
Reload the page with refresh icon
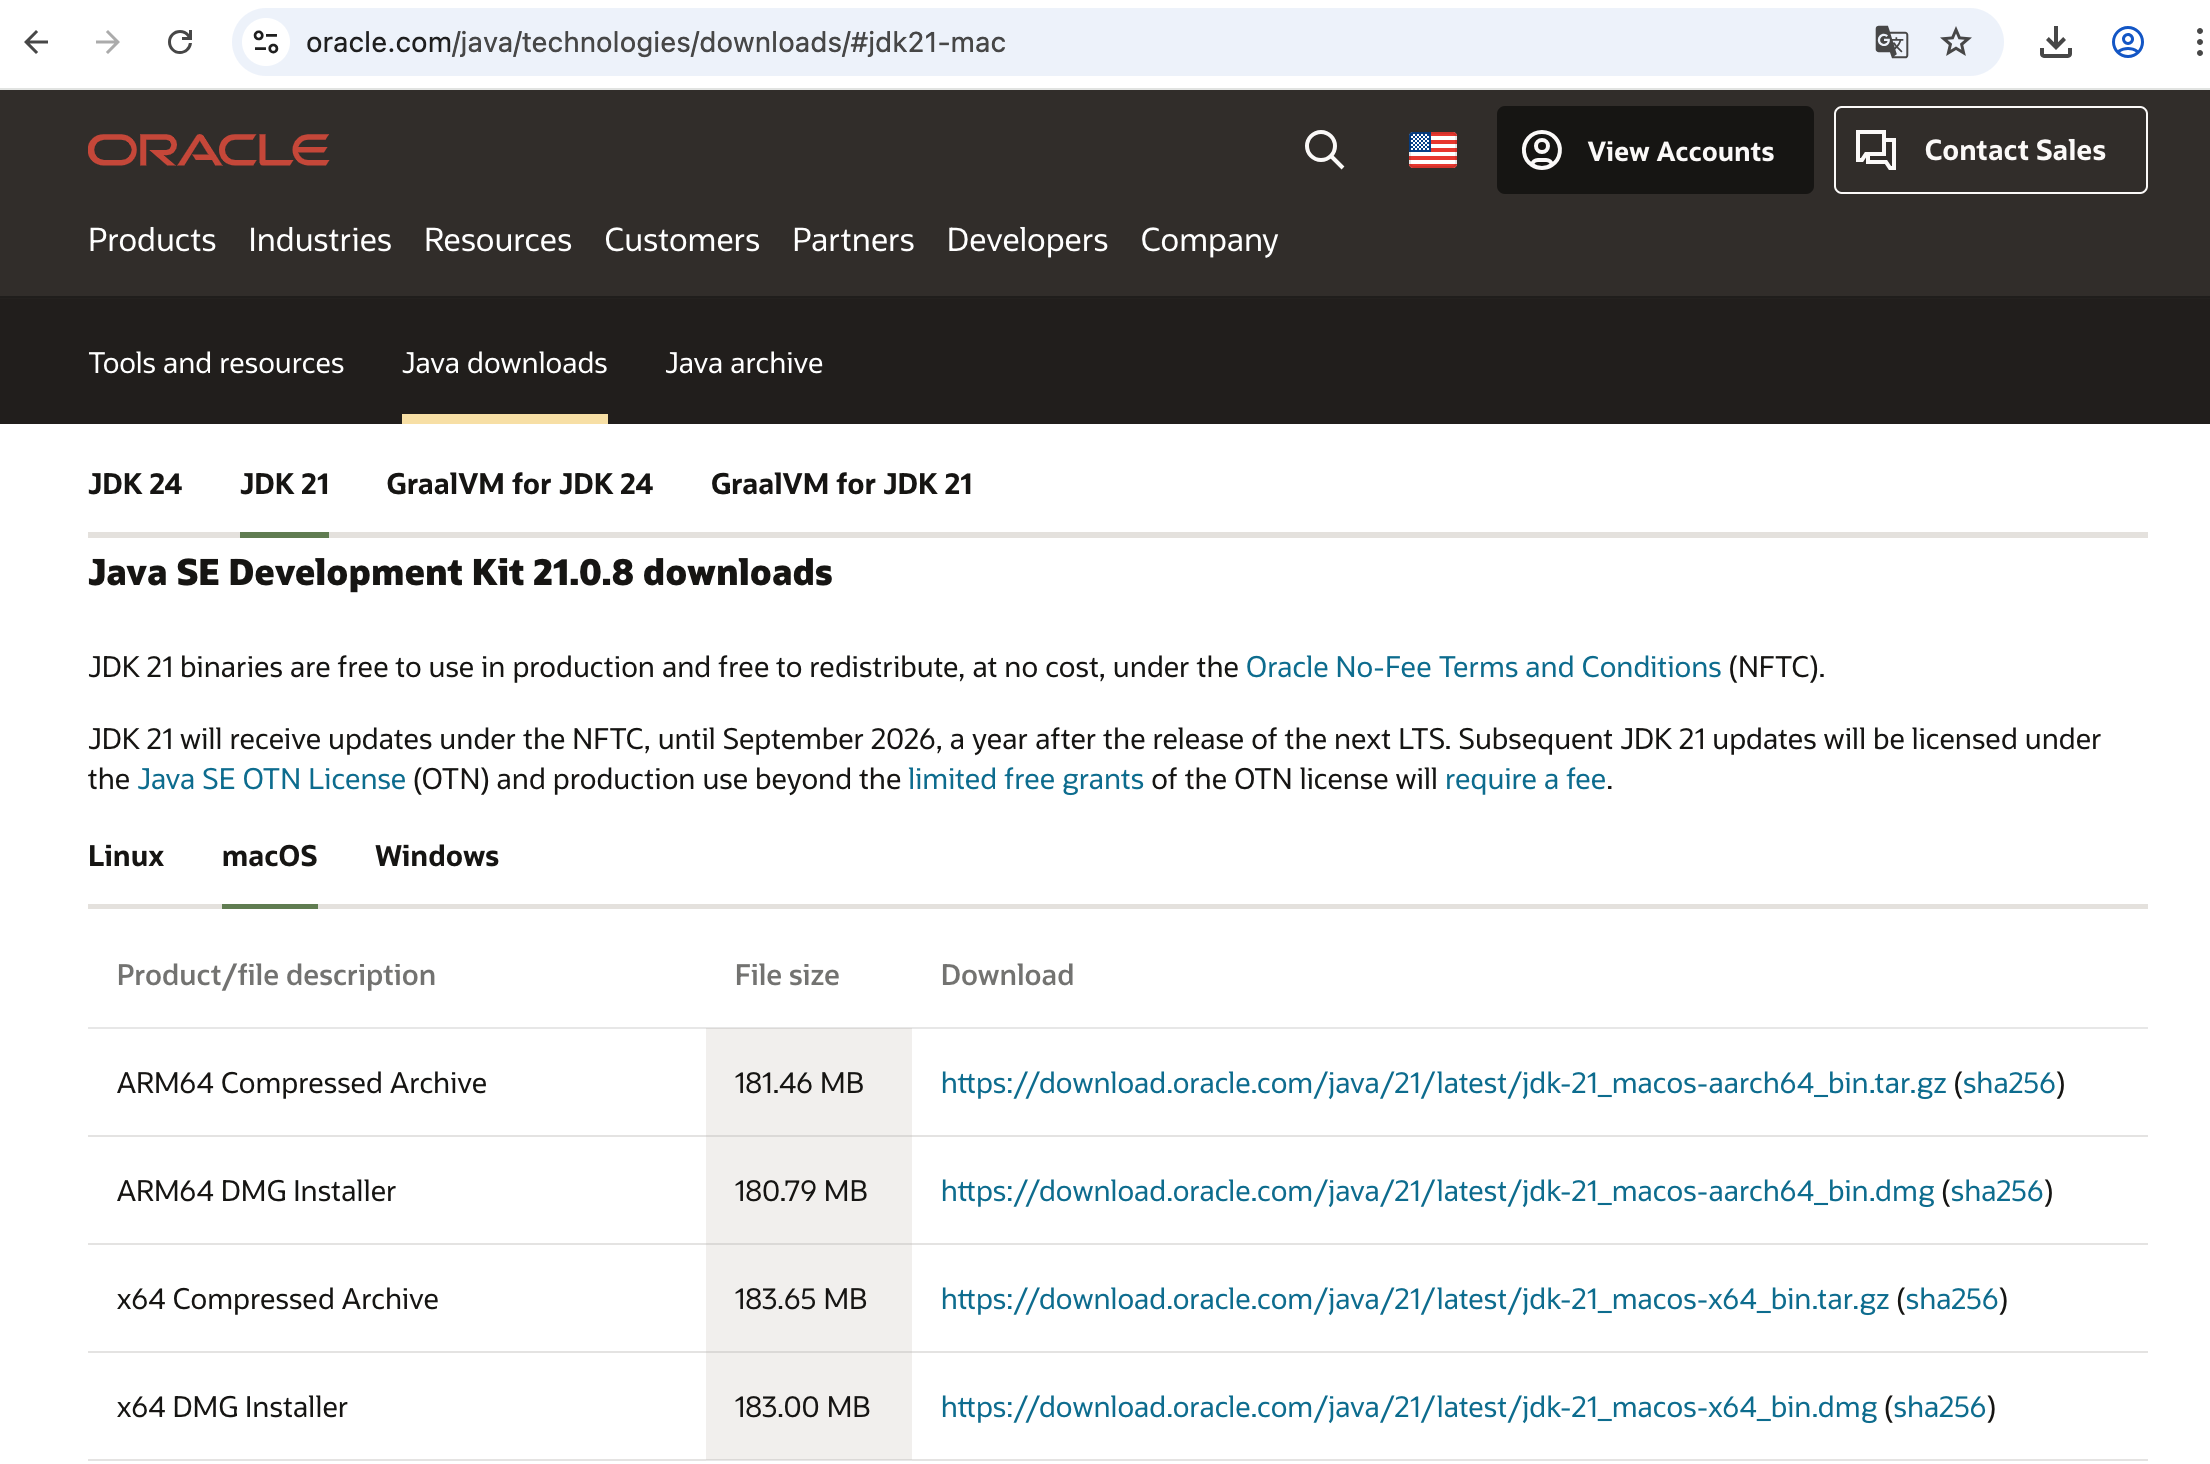pos(180,42)
